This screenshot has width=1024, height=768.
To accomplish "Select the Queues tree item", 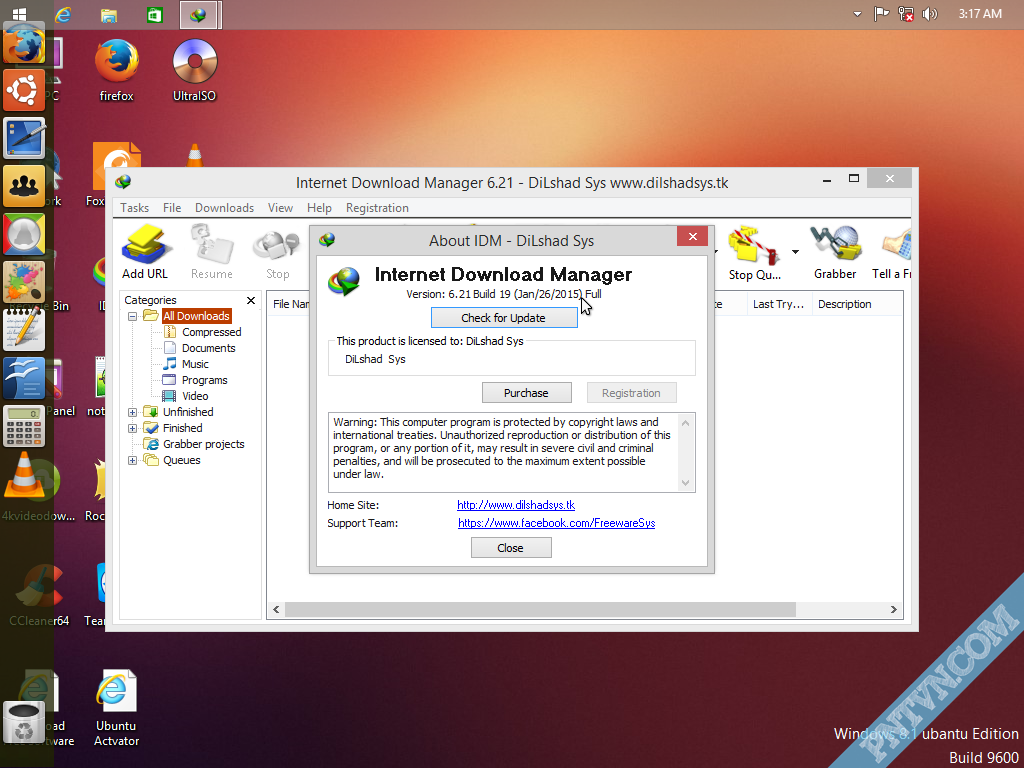I will click(182, 460).
